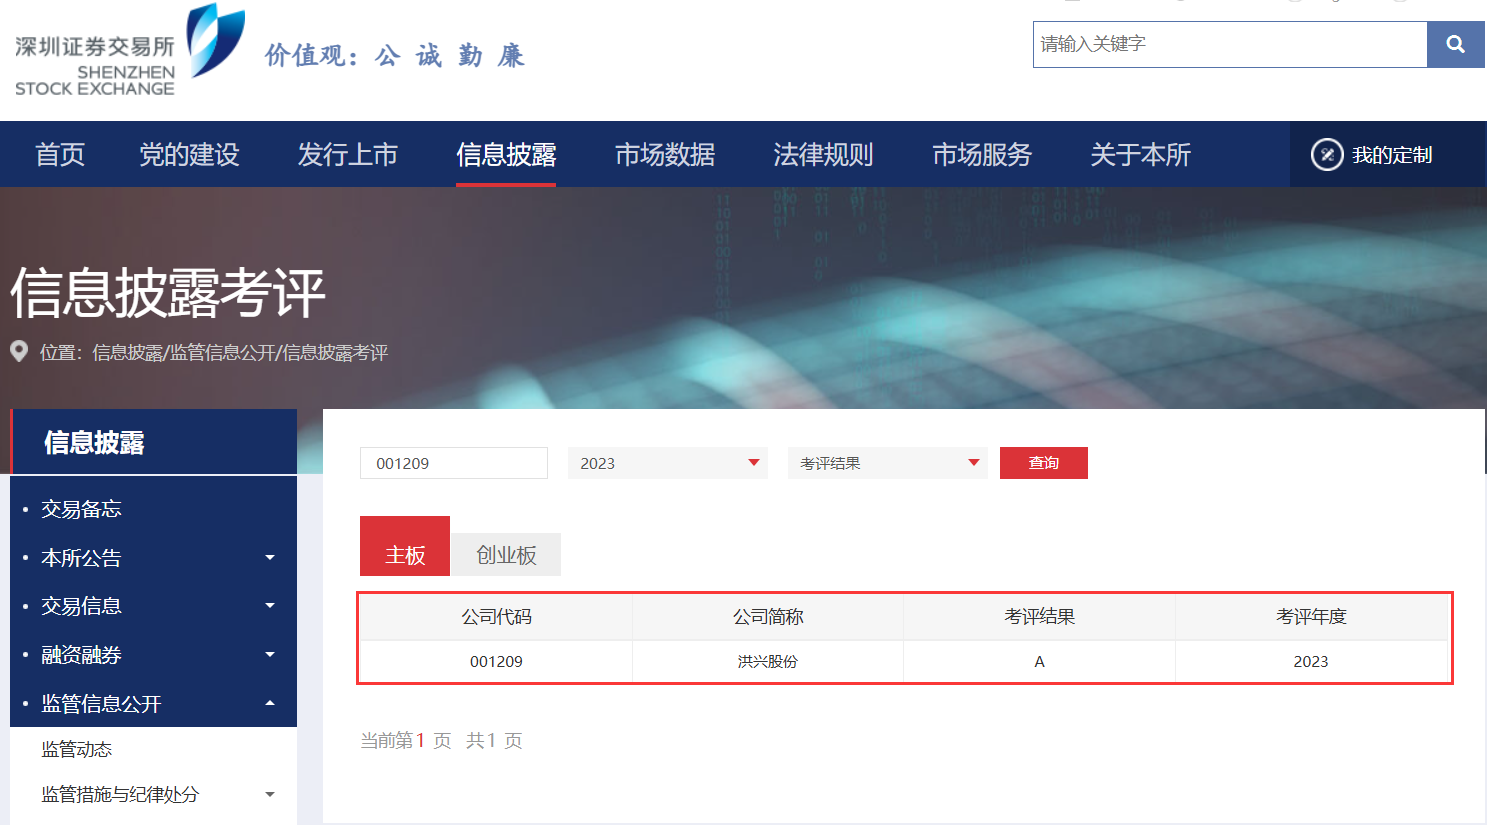Expand the 本所公告 sidebar section
This screenshot has width=1487, height=825.
pos(269,558)
